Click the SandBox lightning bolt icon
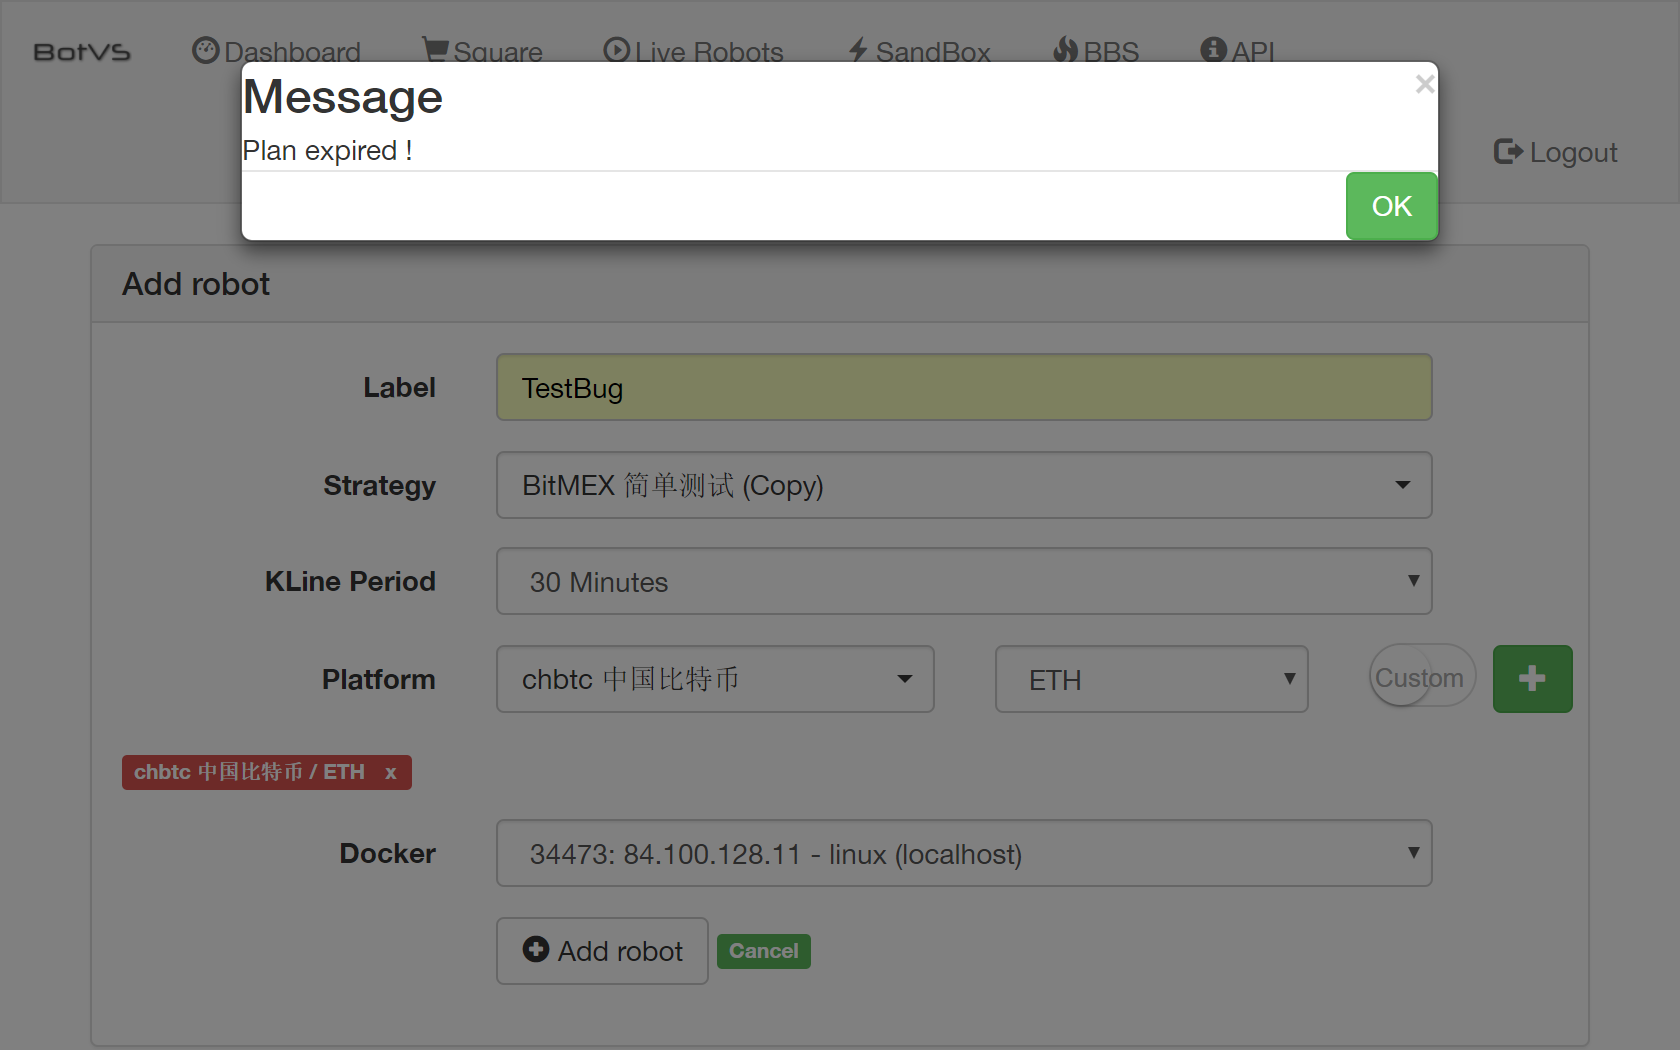The width and height of the screenshot is (1680, 1050). coord(858,50)
